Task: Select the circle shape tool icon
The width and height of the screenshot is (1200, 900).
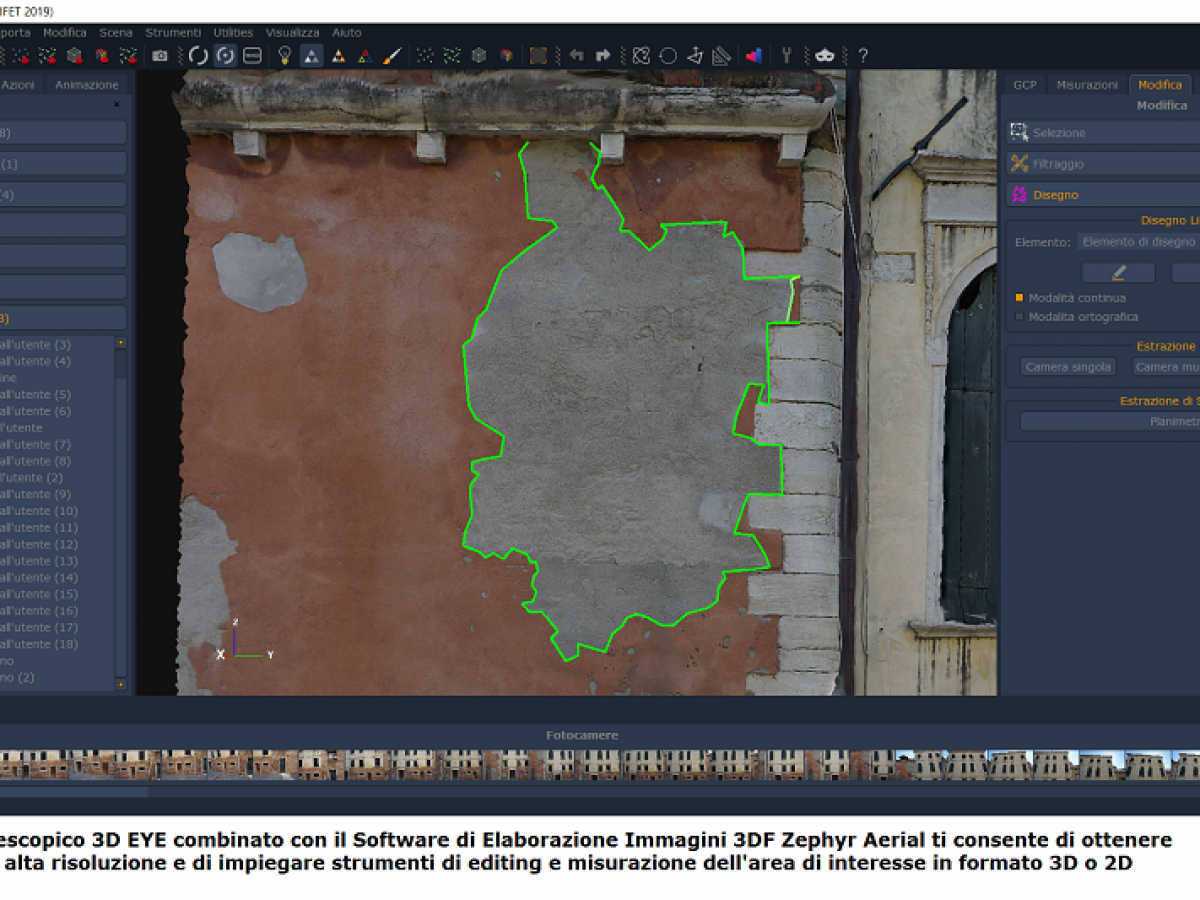Action: [668, 55]
